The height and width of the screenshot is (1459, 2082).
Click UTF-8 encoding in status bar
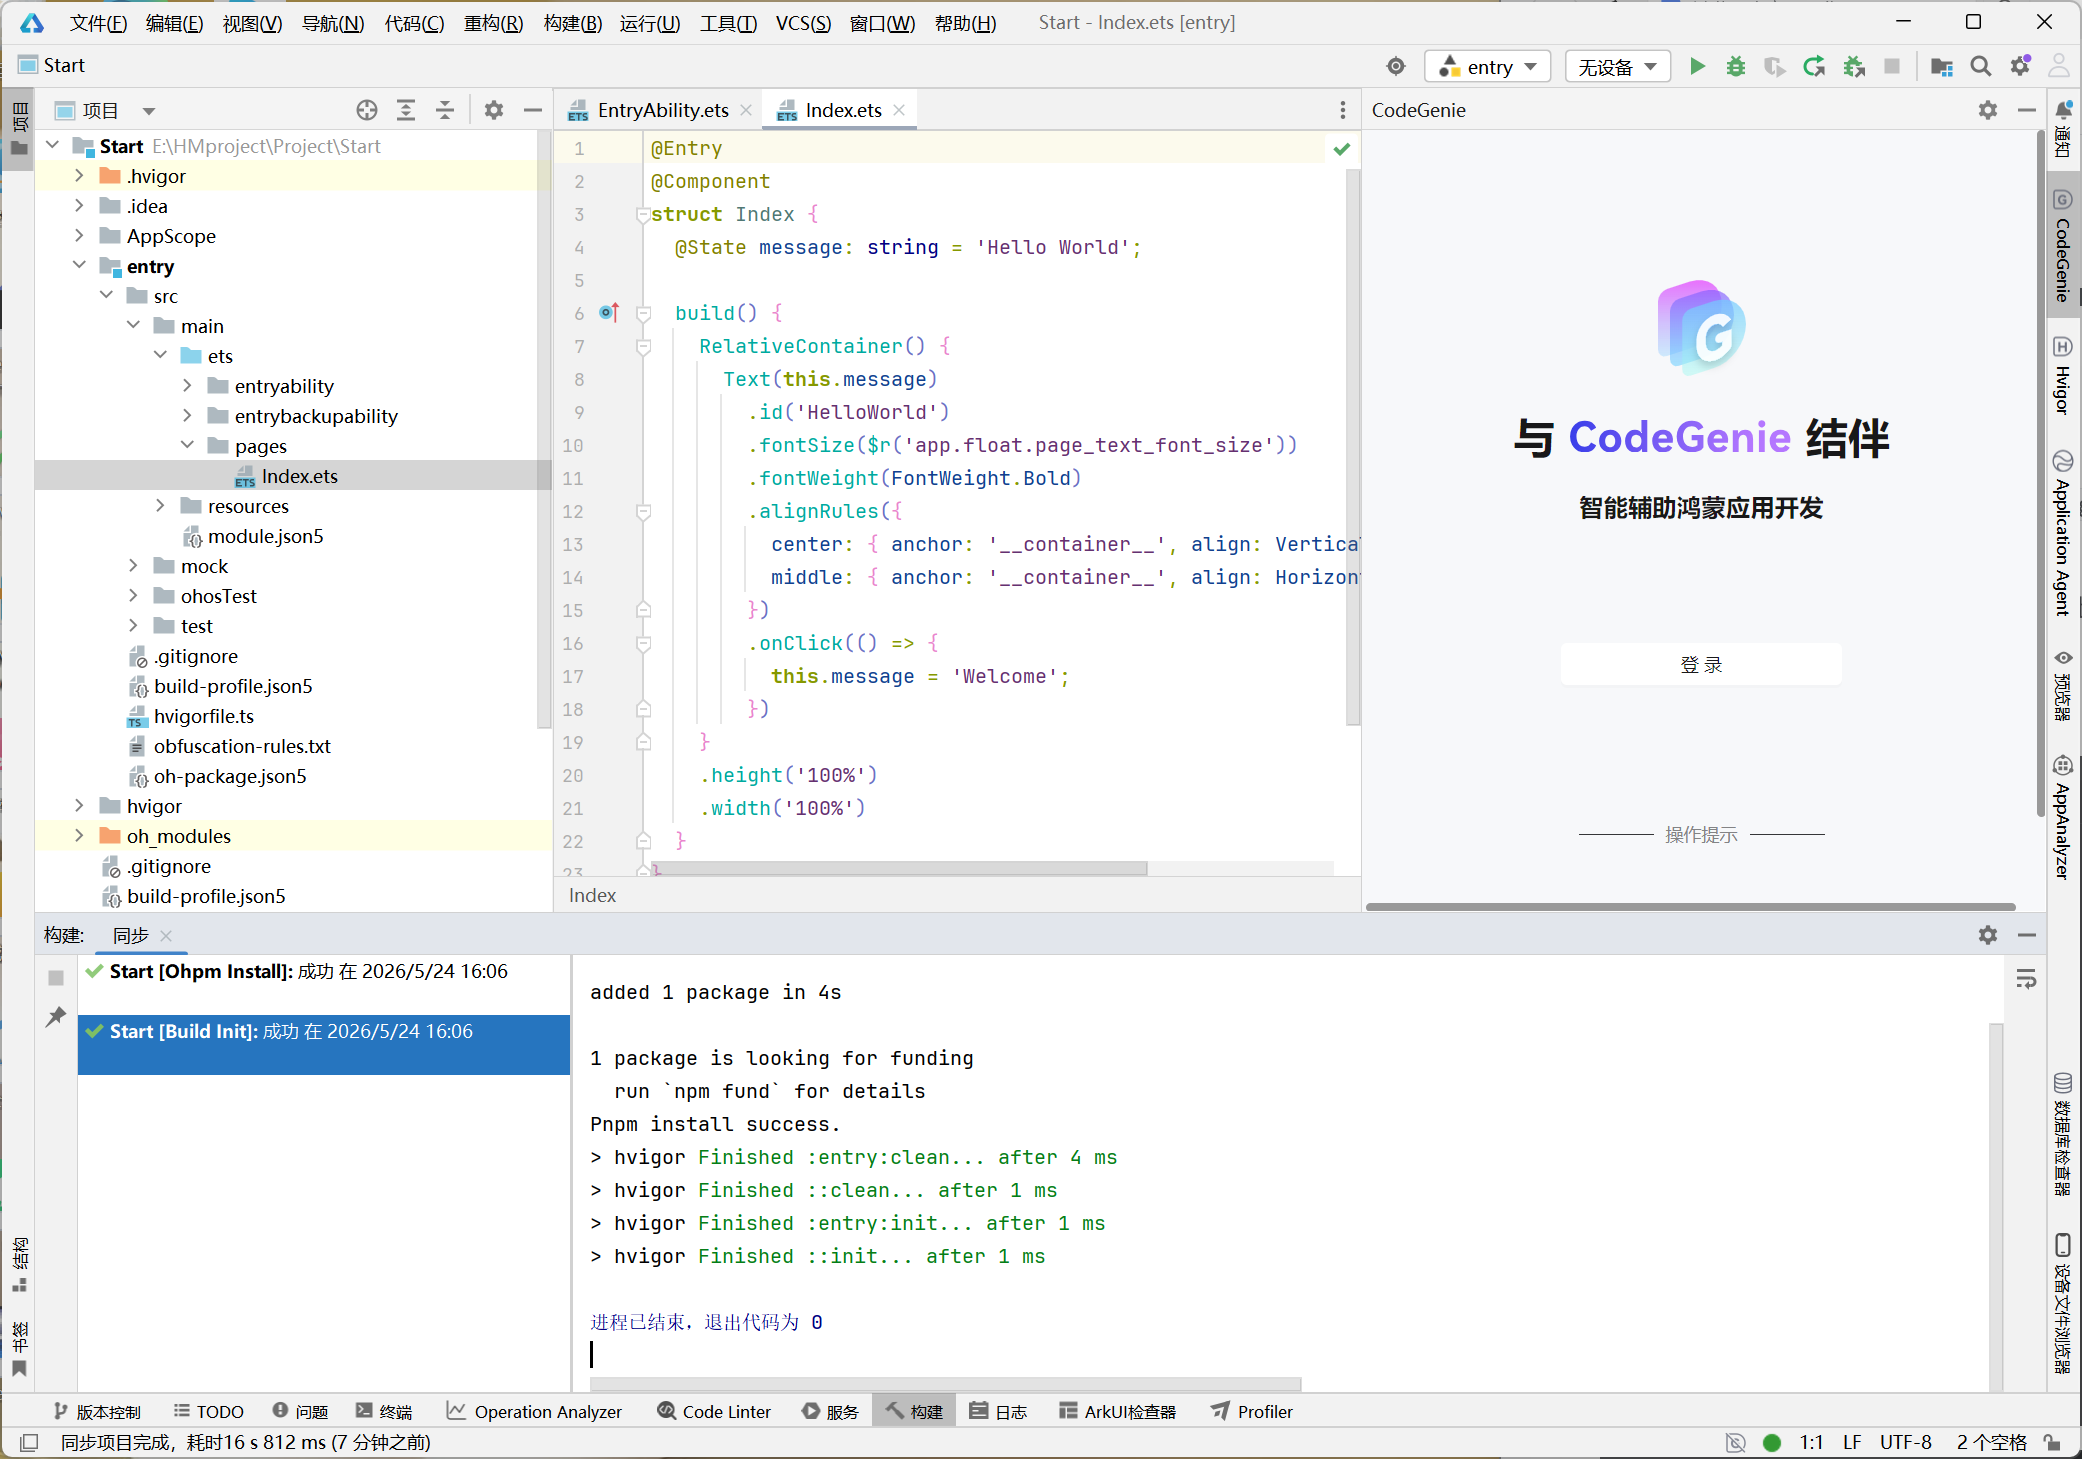tap(1905, 1442)
